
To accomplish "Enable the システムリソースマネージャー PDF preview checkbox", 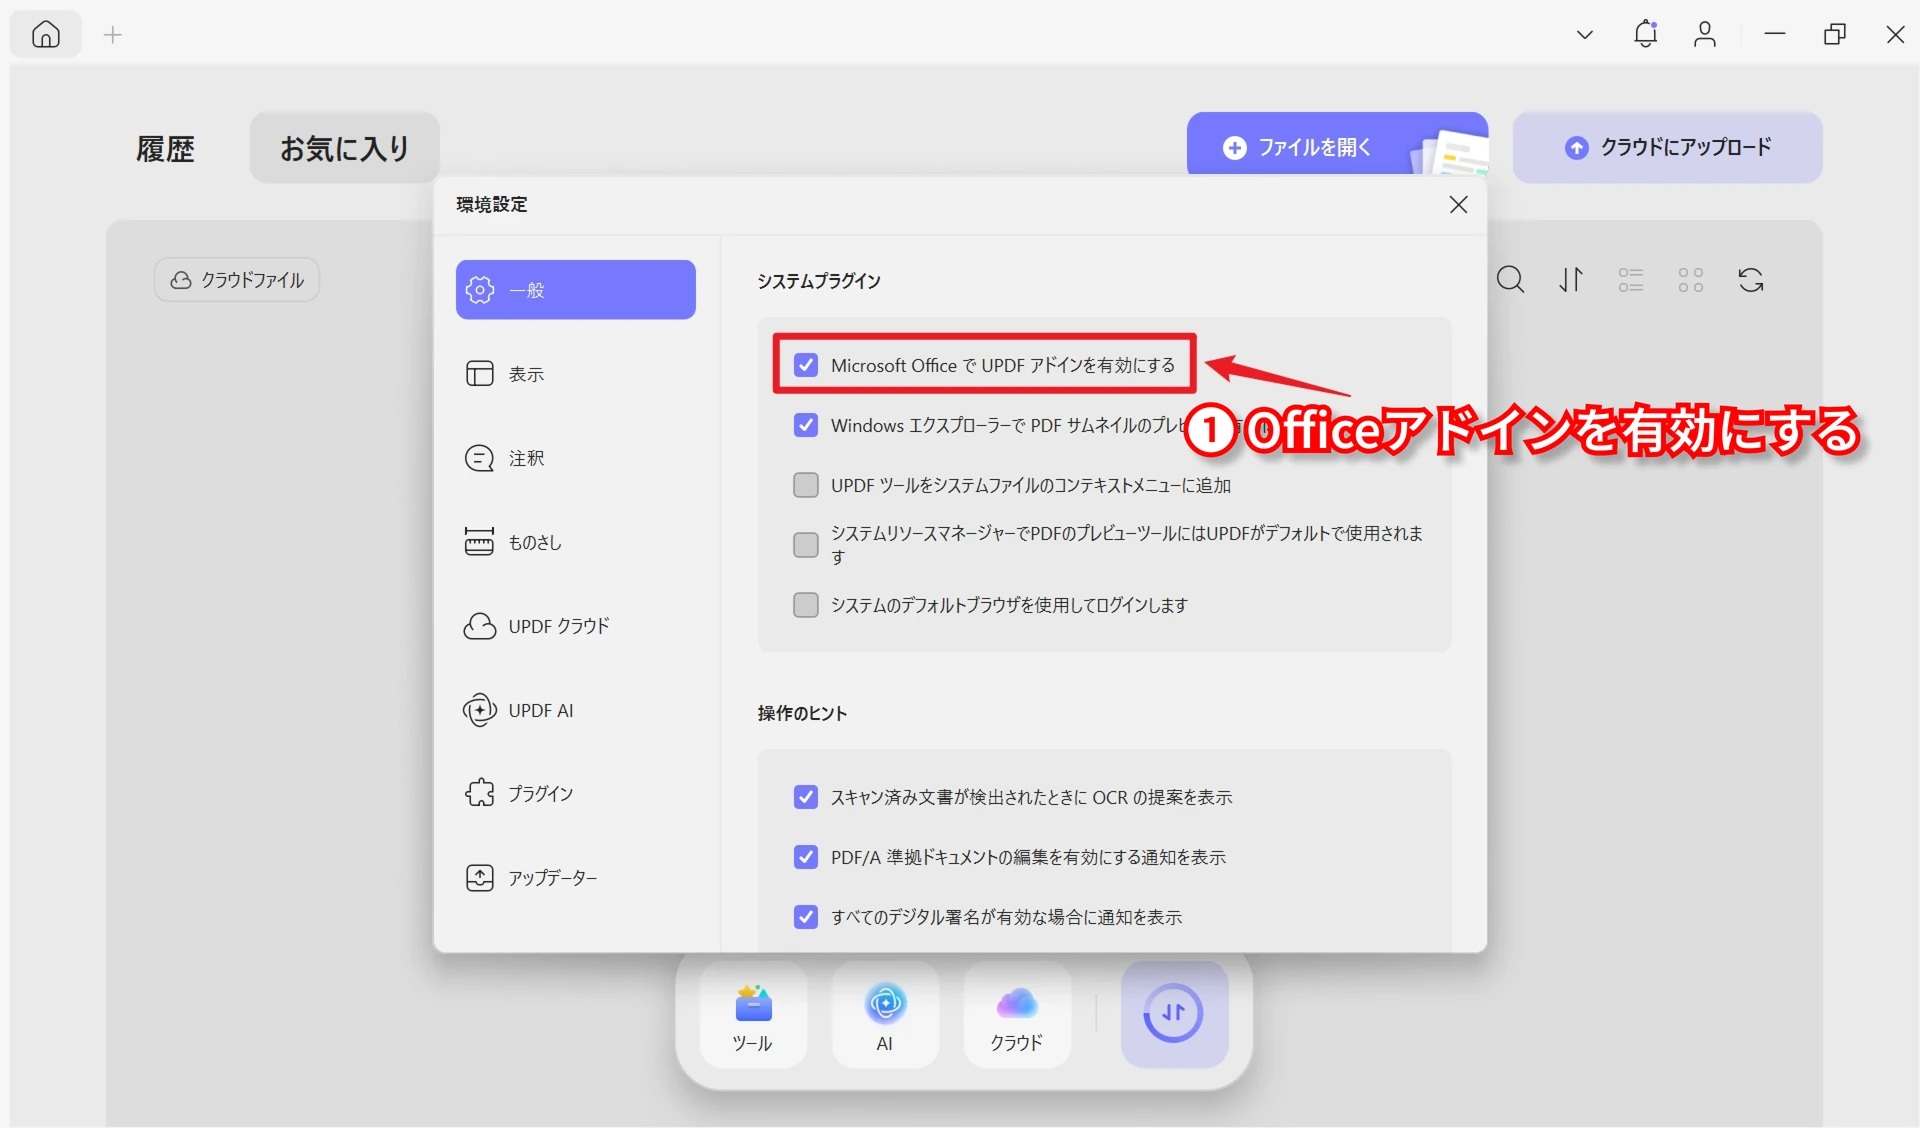I will [806, 545].
